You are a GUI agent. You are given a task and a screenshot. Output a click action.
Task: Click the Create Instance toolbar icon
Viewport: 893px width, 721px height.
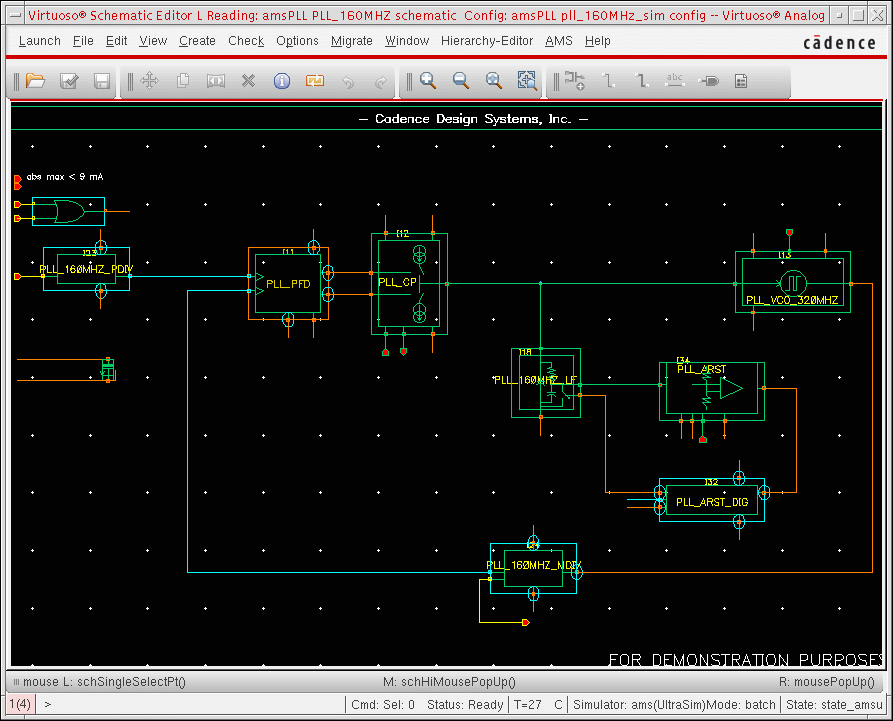tap(574, 81)
